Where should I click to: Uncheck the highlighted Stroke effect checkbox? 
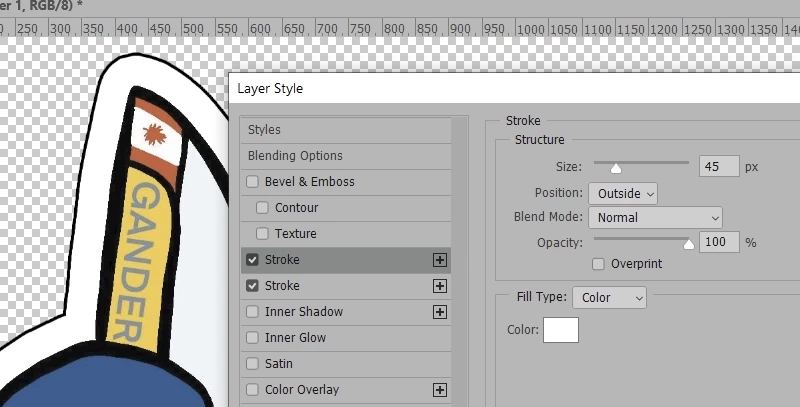point(252,260)
